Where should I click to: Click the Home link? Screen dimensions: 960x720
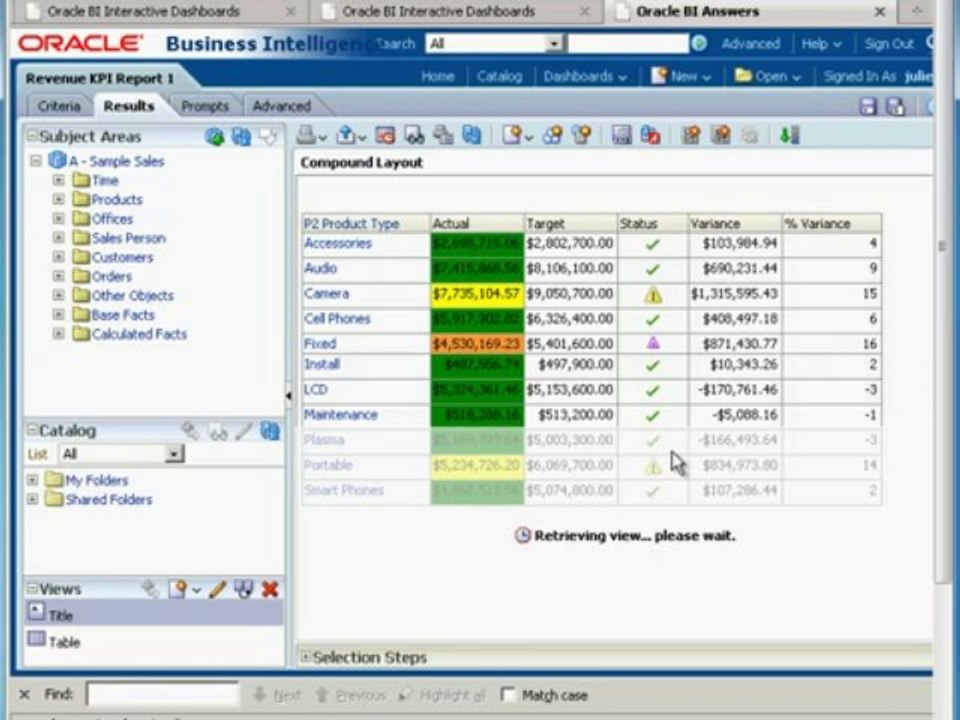[x=438, y=77]
